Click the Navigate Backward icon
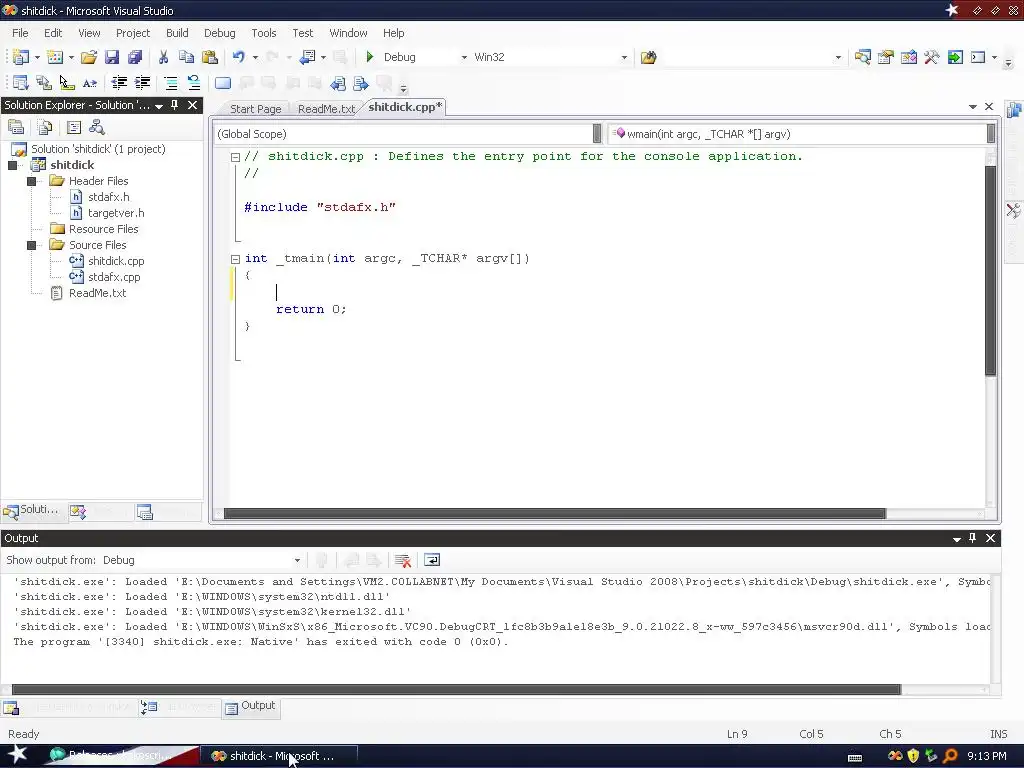This screenshot has height=768, width=1024. 307,57
